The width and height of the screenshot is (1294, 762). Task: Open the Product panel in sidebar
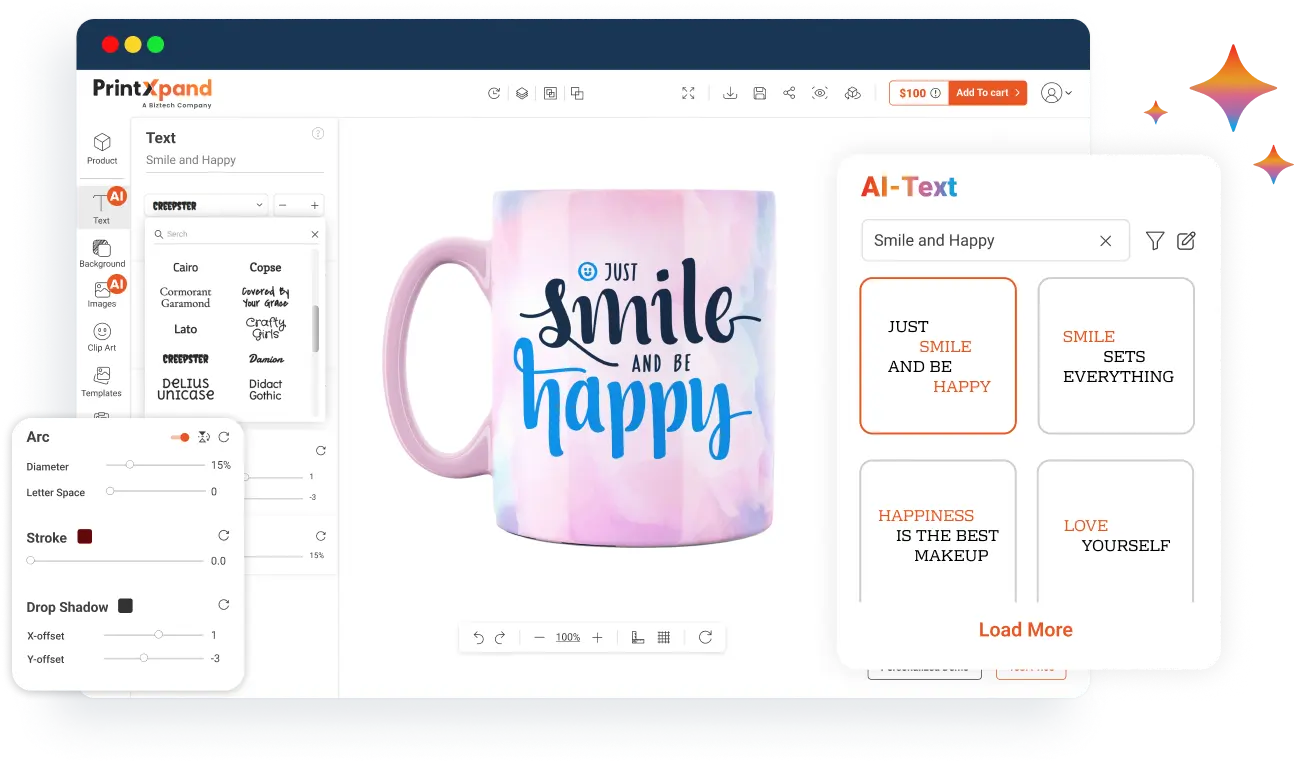pos(102,149)
